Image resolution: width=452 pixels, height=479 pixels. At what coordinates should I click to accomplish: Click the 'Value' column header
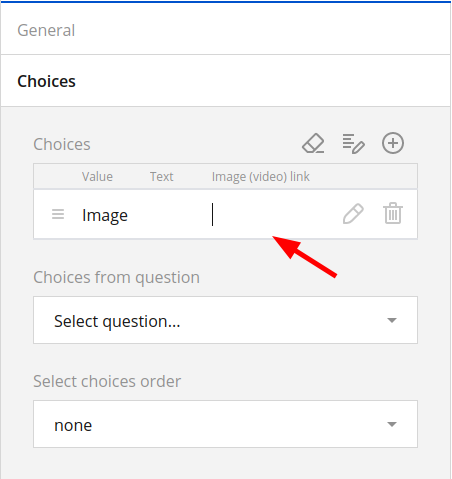97,177
